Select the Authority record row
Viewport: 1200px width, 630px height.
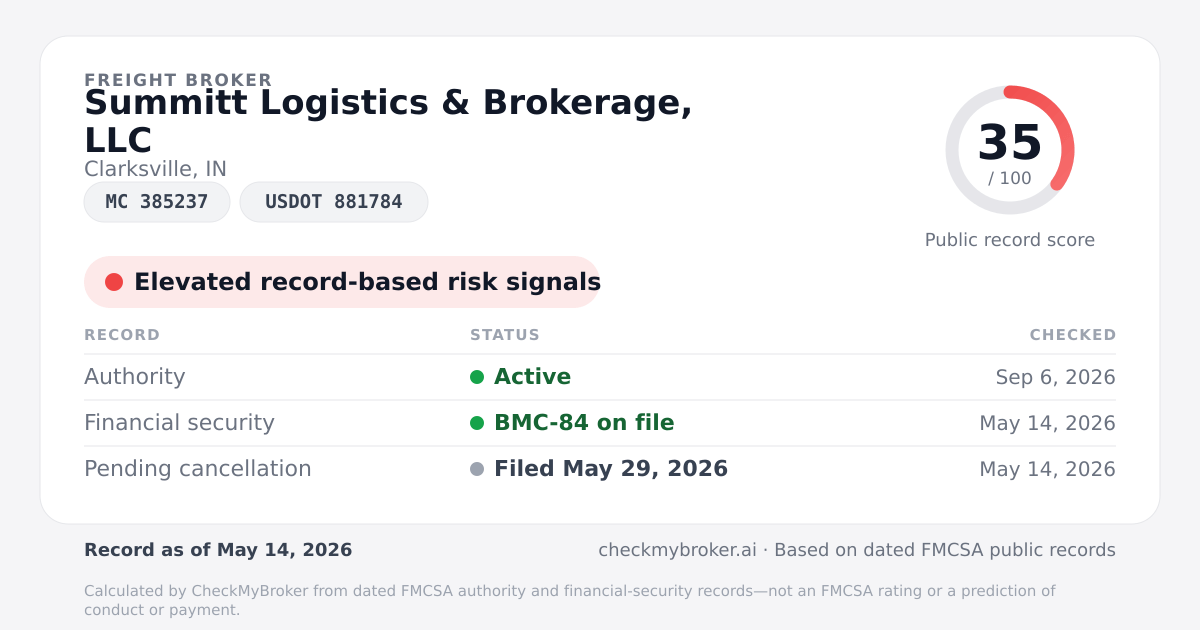click(600, 377)
